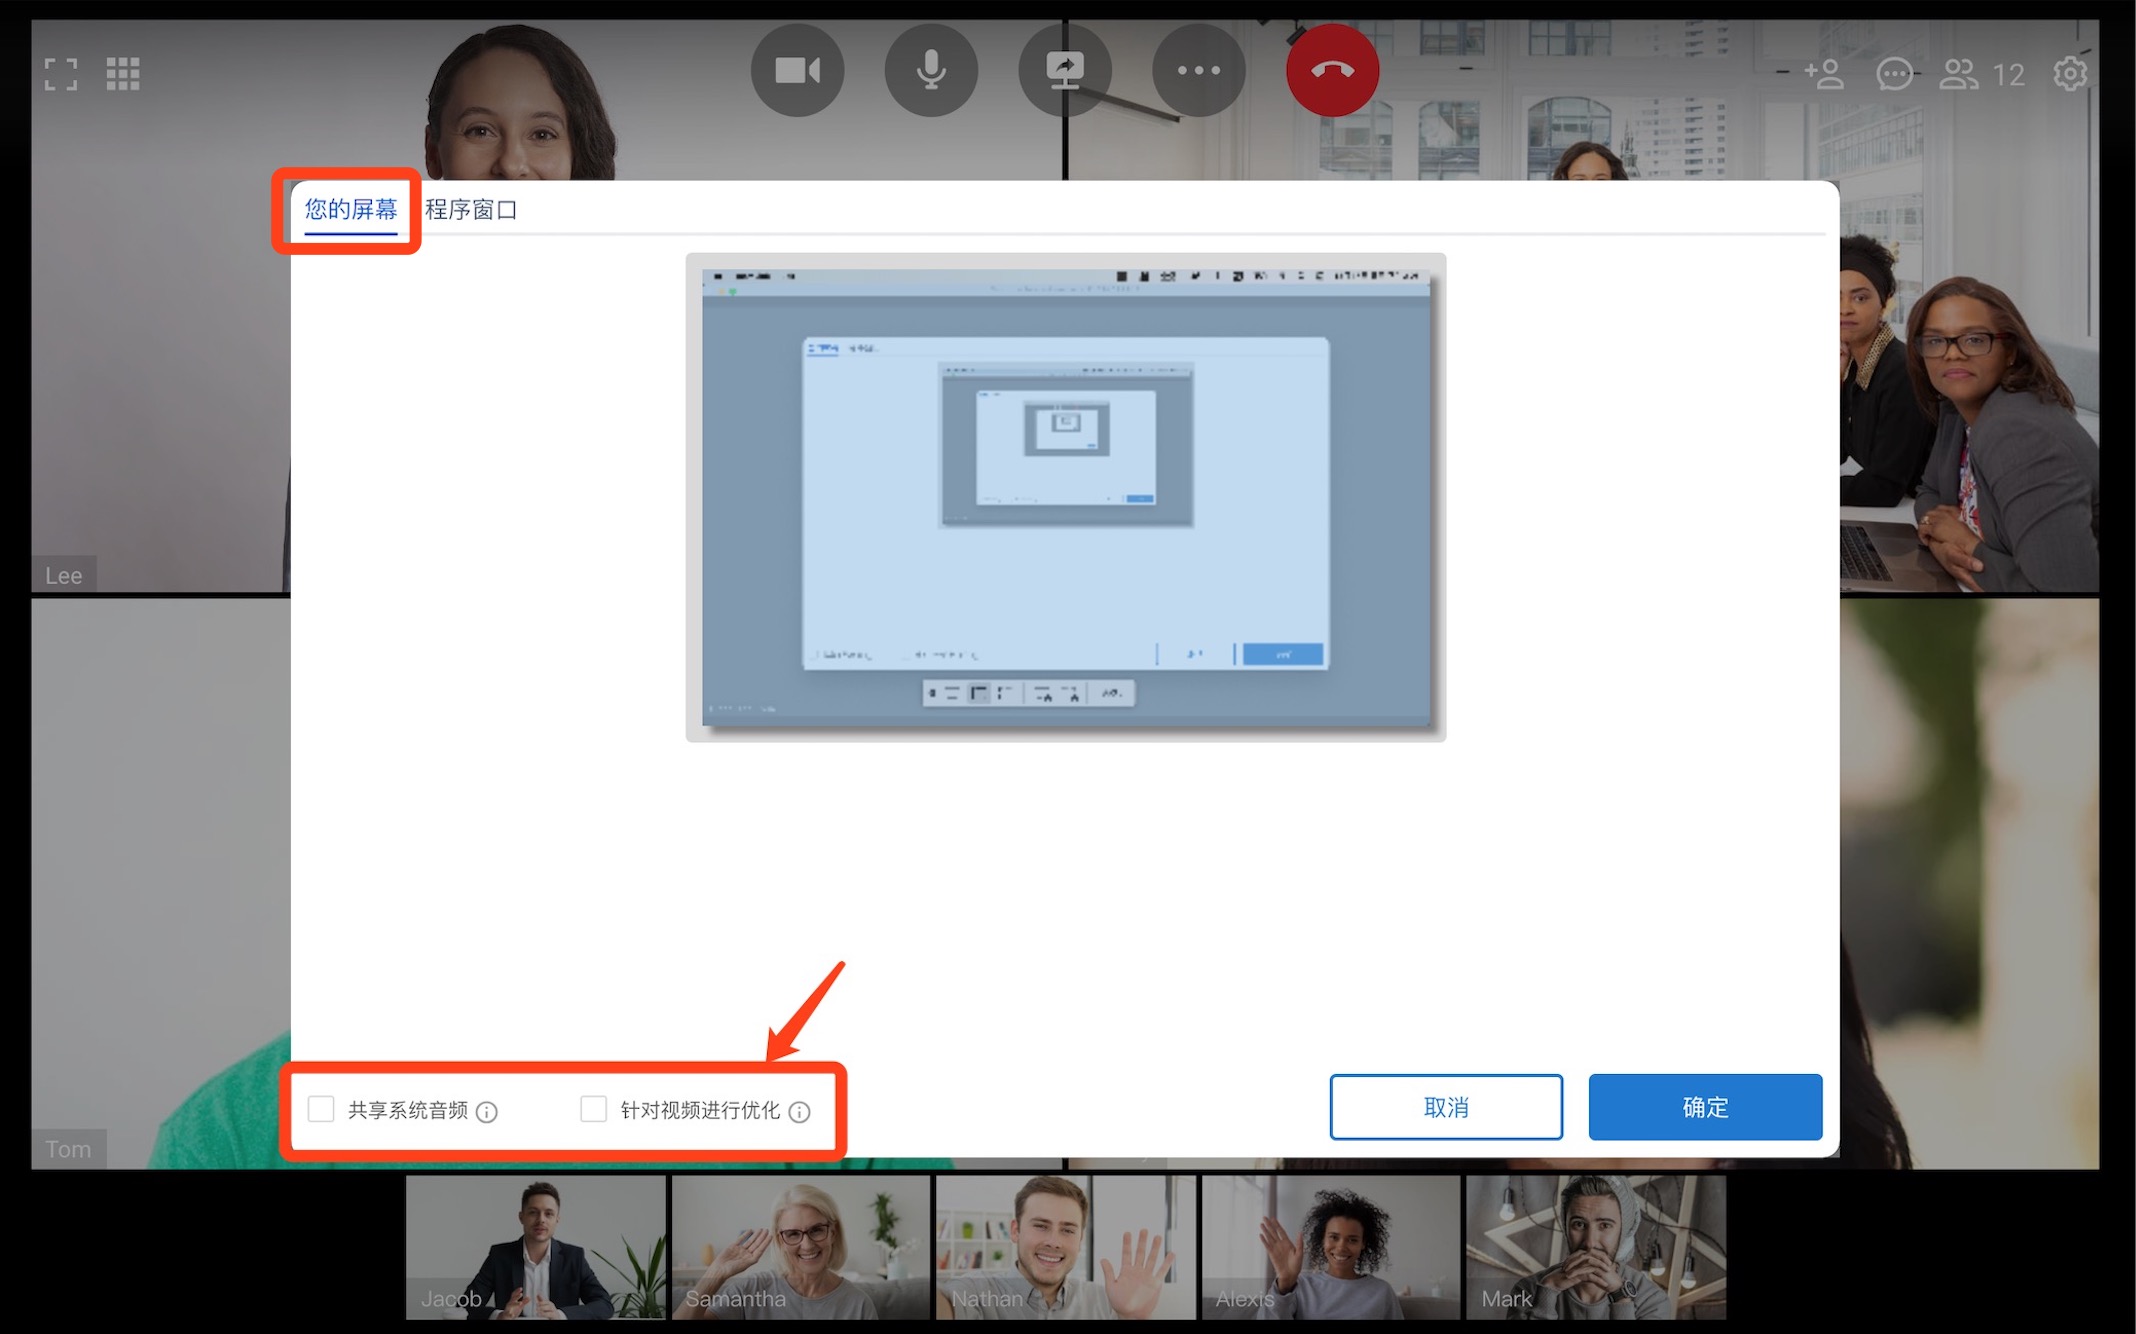Click the add participant icon
The width and height of the screenshot is (2136, 1334).
click(x=1824, y=74)
